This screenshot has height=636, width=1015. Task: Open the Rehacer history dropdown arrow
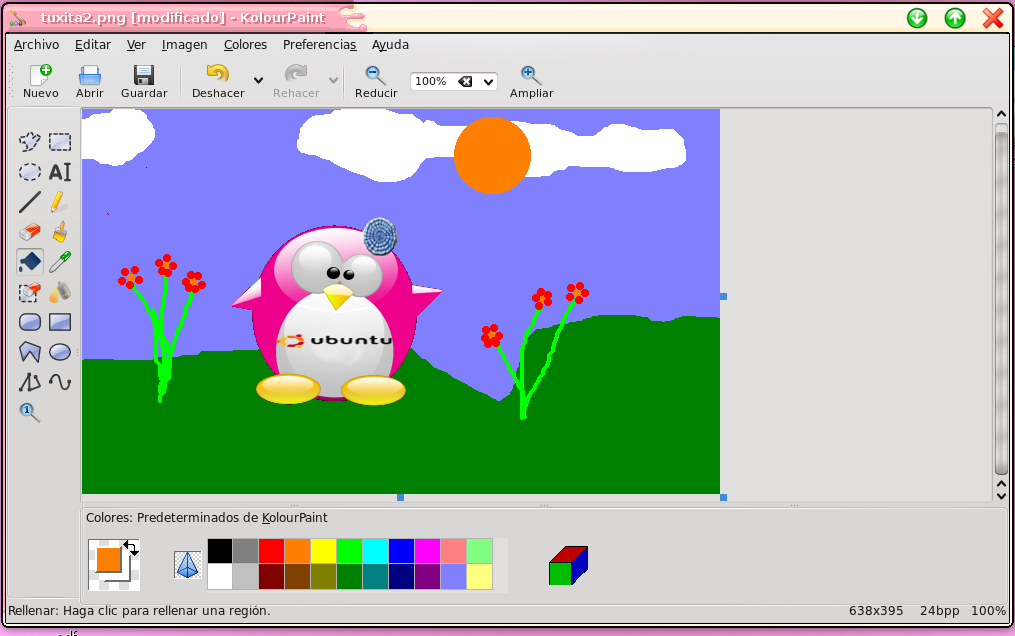coord(333,81)
